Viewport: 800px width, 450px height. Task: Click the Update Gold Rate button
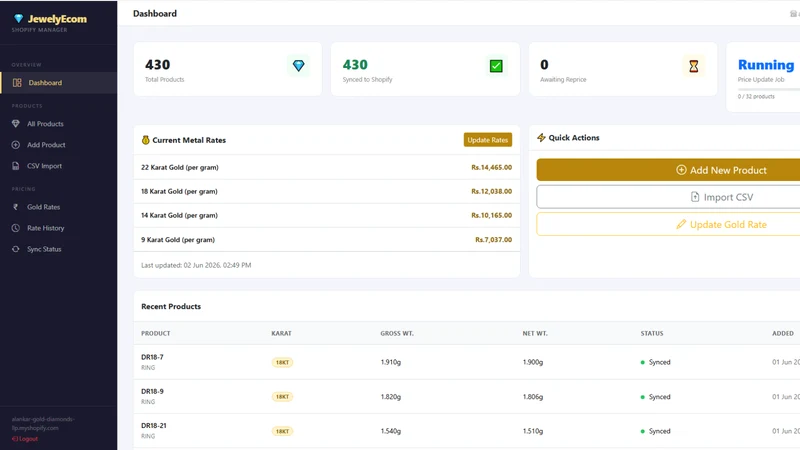(668, 224)
